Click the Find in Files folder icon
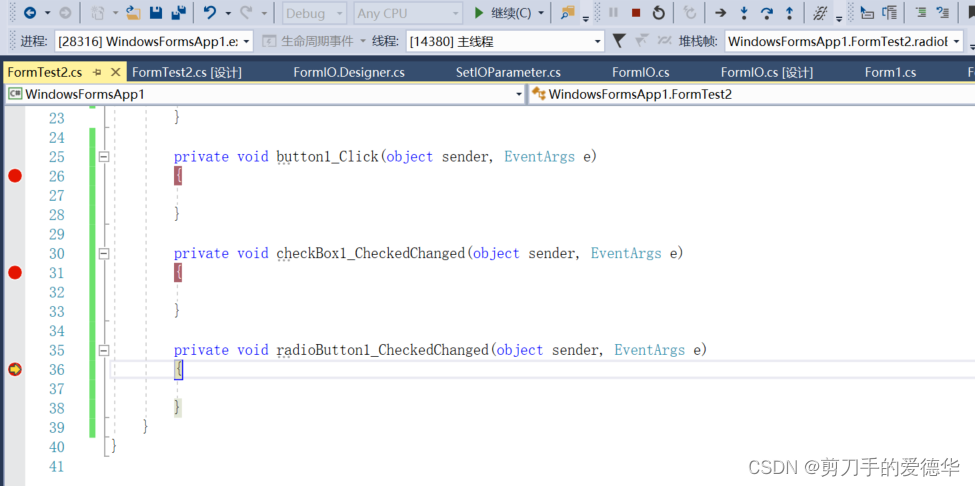 click(567, 12)
